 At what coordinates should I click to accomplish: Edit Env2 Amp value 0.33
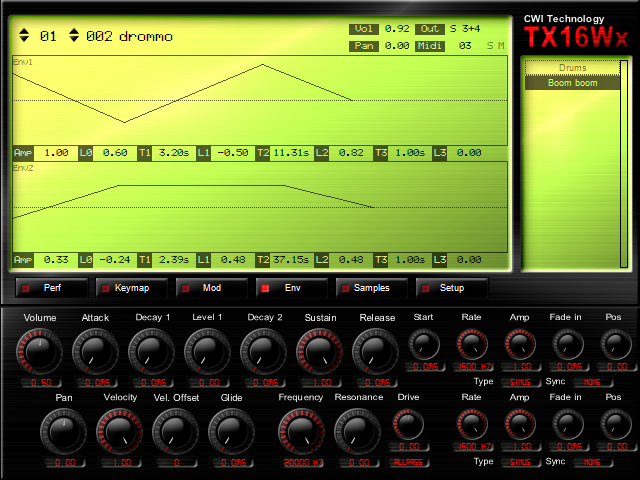coord(56,260)
